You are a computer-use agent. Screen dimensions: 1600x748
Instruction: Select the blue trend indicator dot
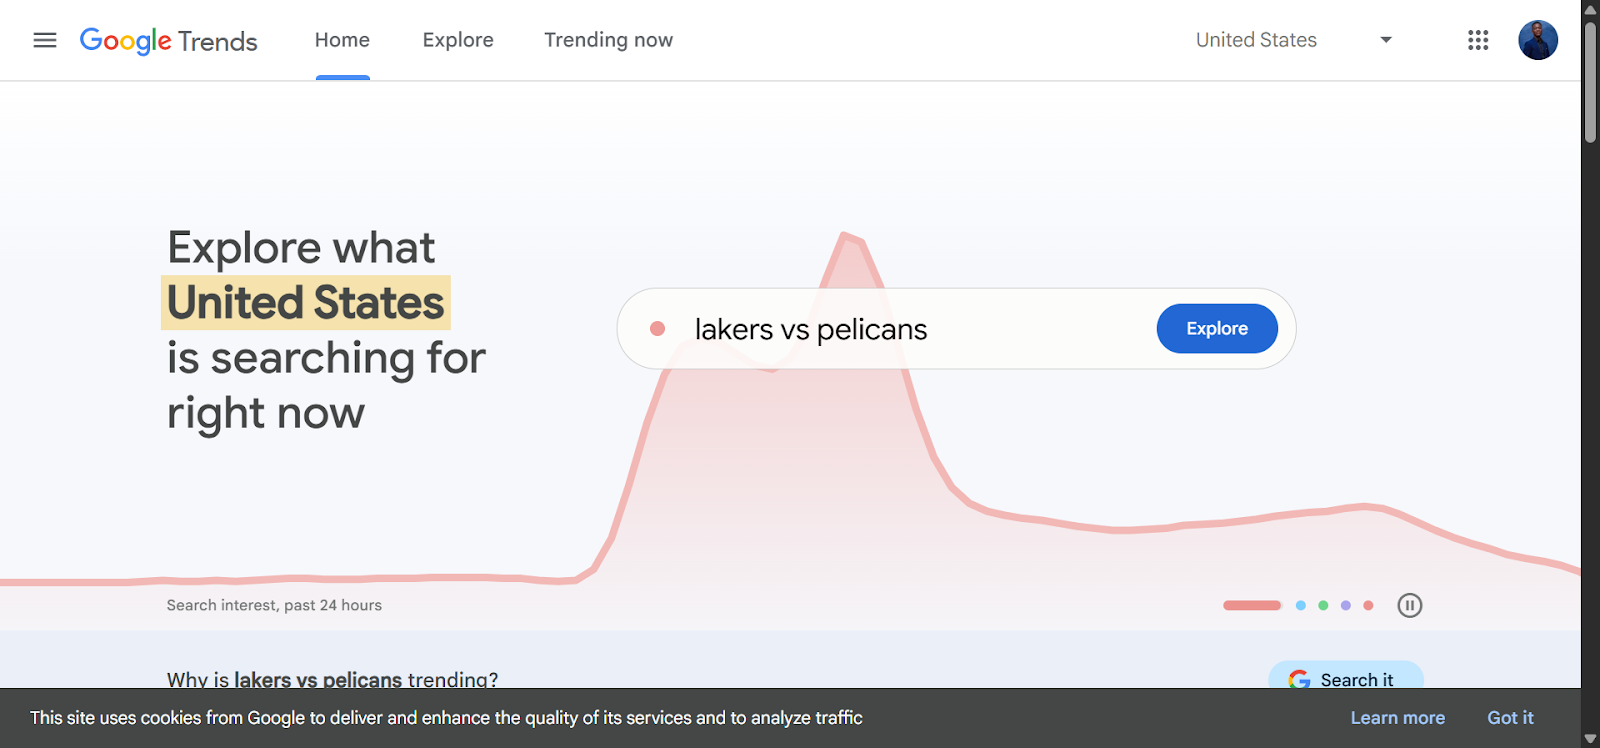click(x=1301, y=604)
